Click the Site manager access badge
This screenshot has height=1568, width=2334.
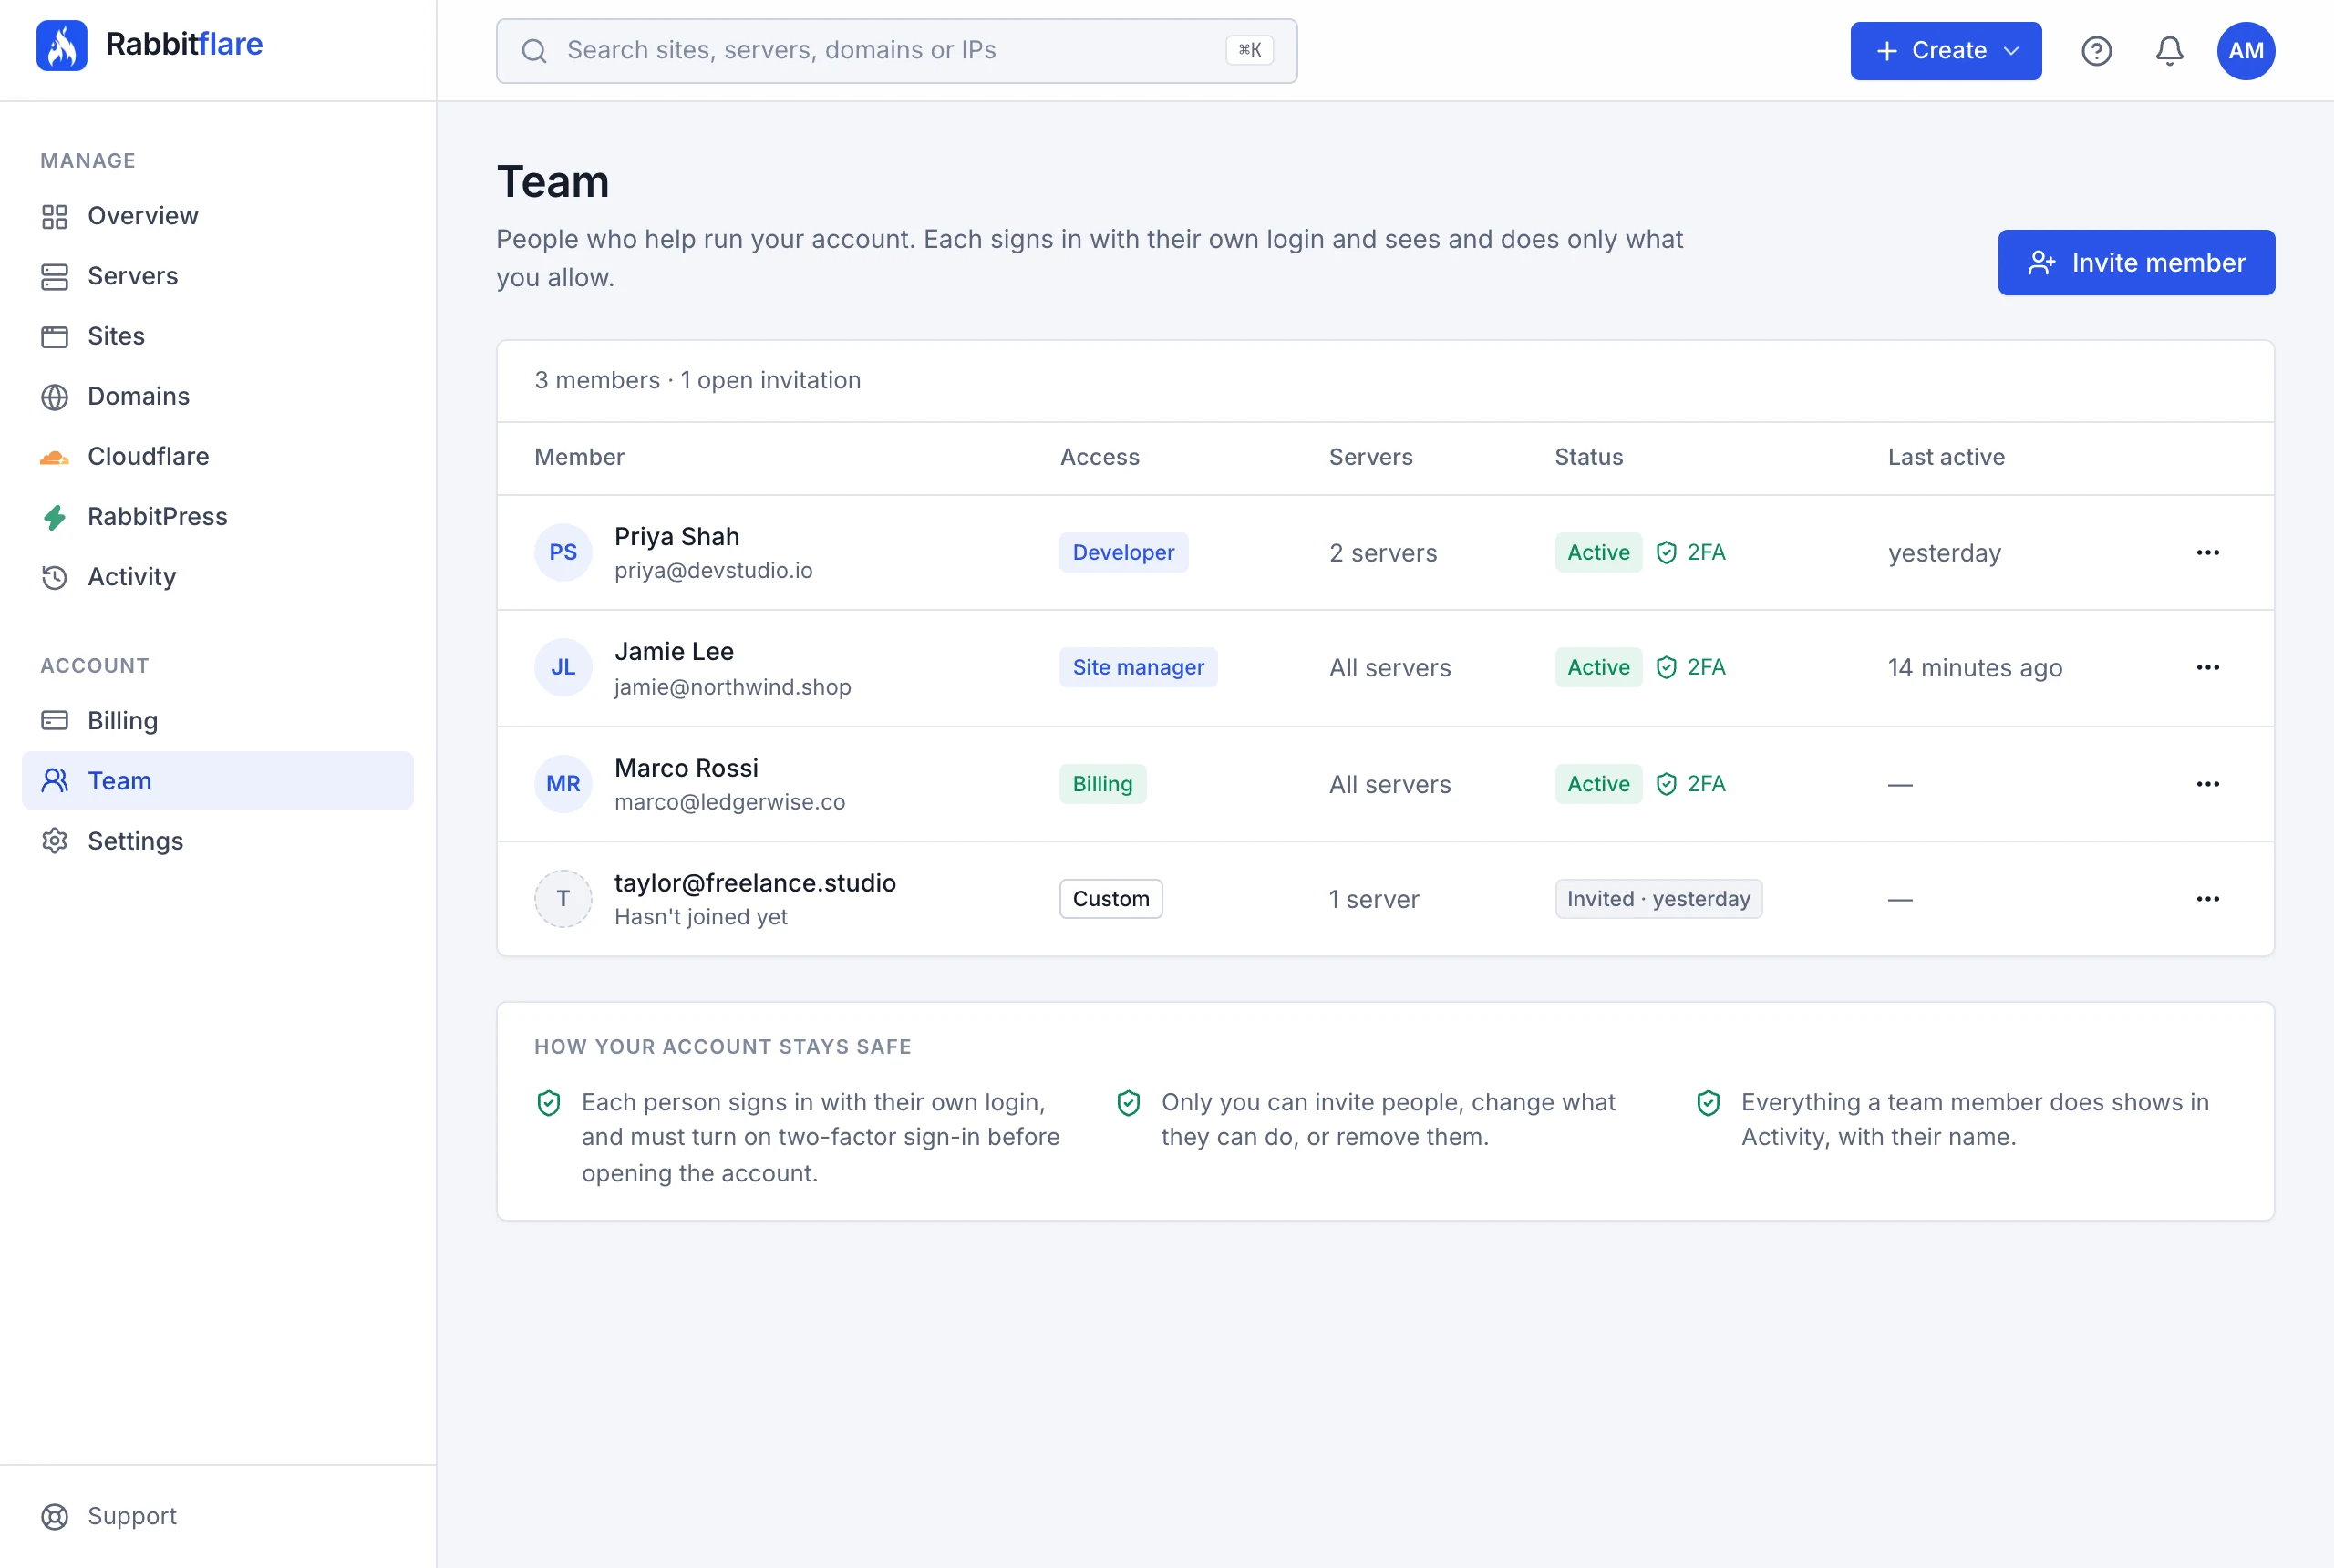click(1138, 667)
